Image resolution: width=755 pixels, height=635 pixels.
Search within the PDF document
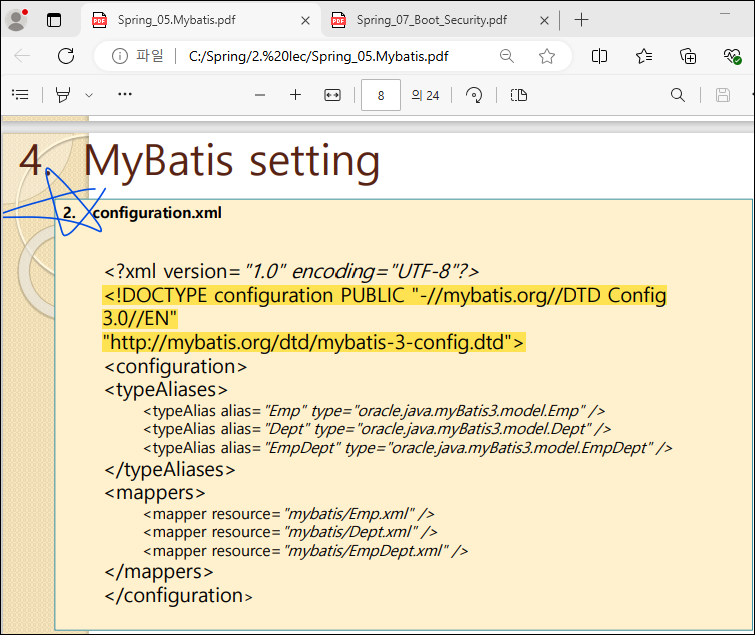[x=677, y=95]
